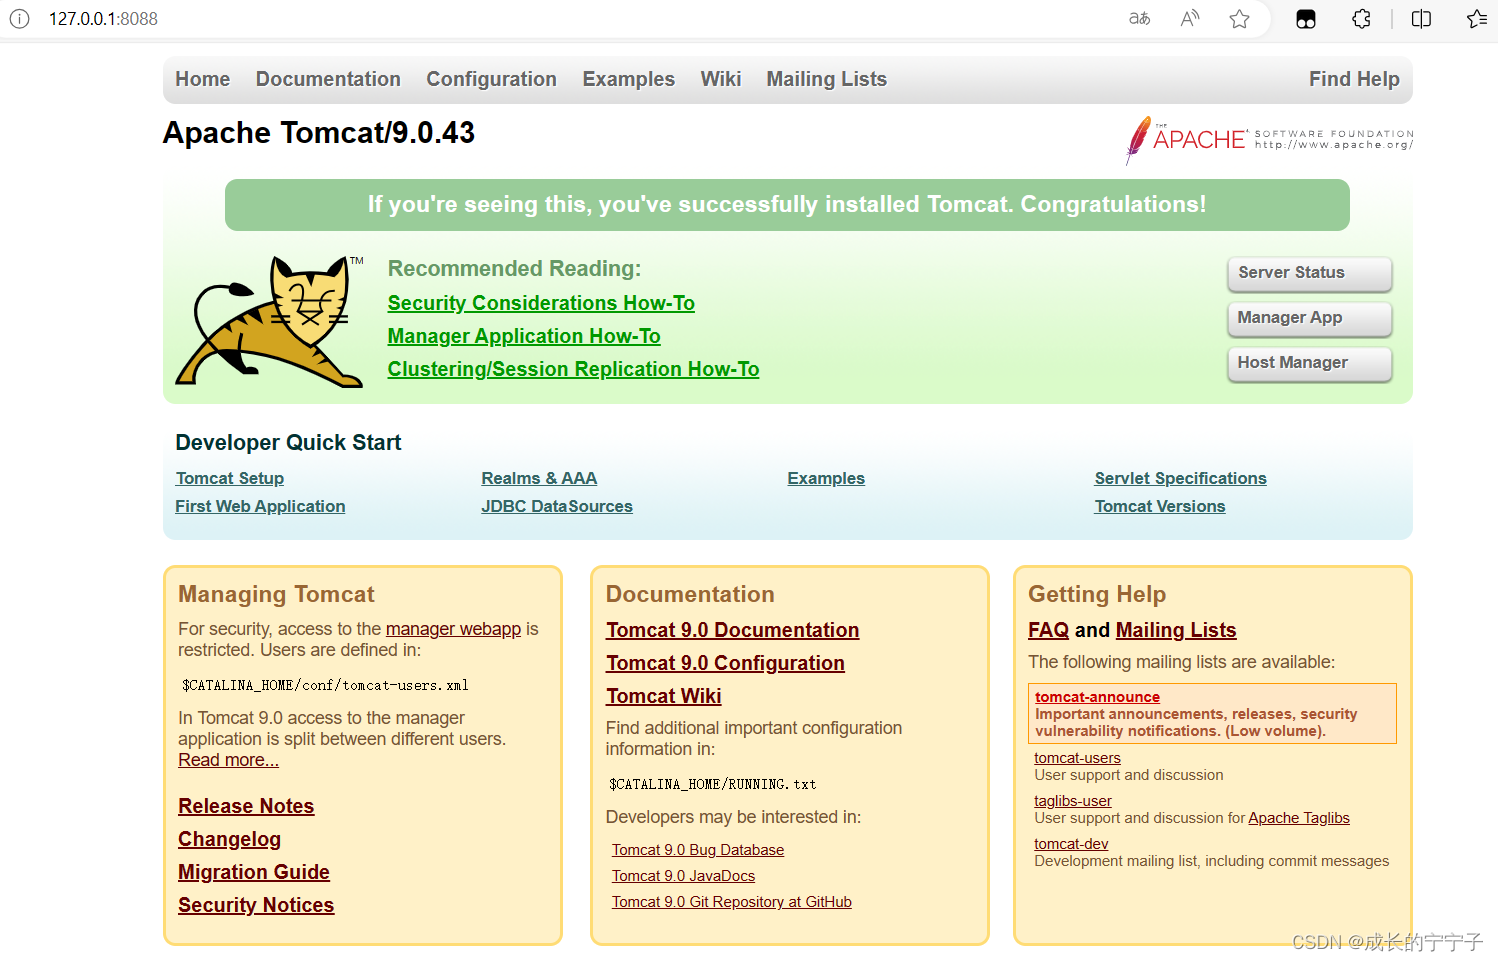
Task: Open Security Considerations How-To link
Action: coord(541,303)
